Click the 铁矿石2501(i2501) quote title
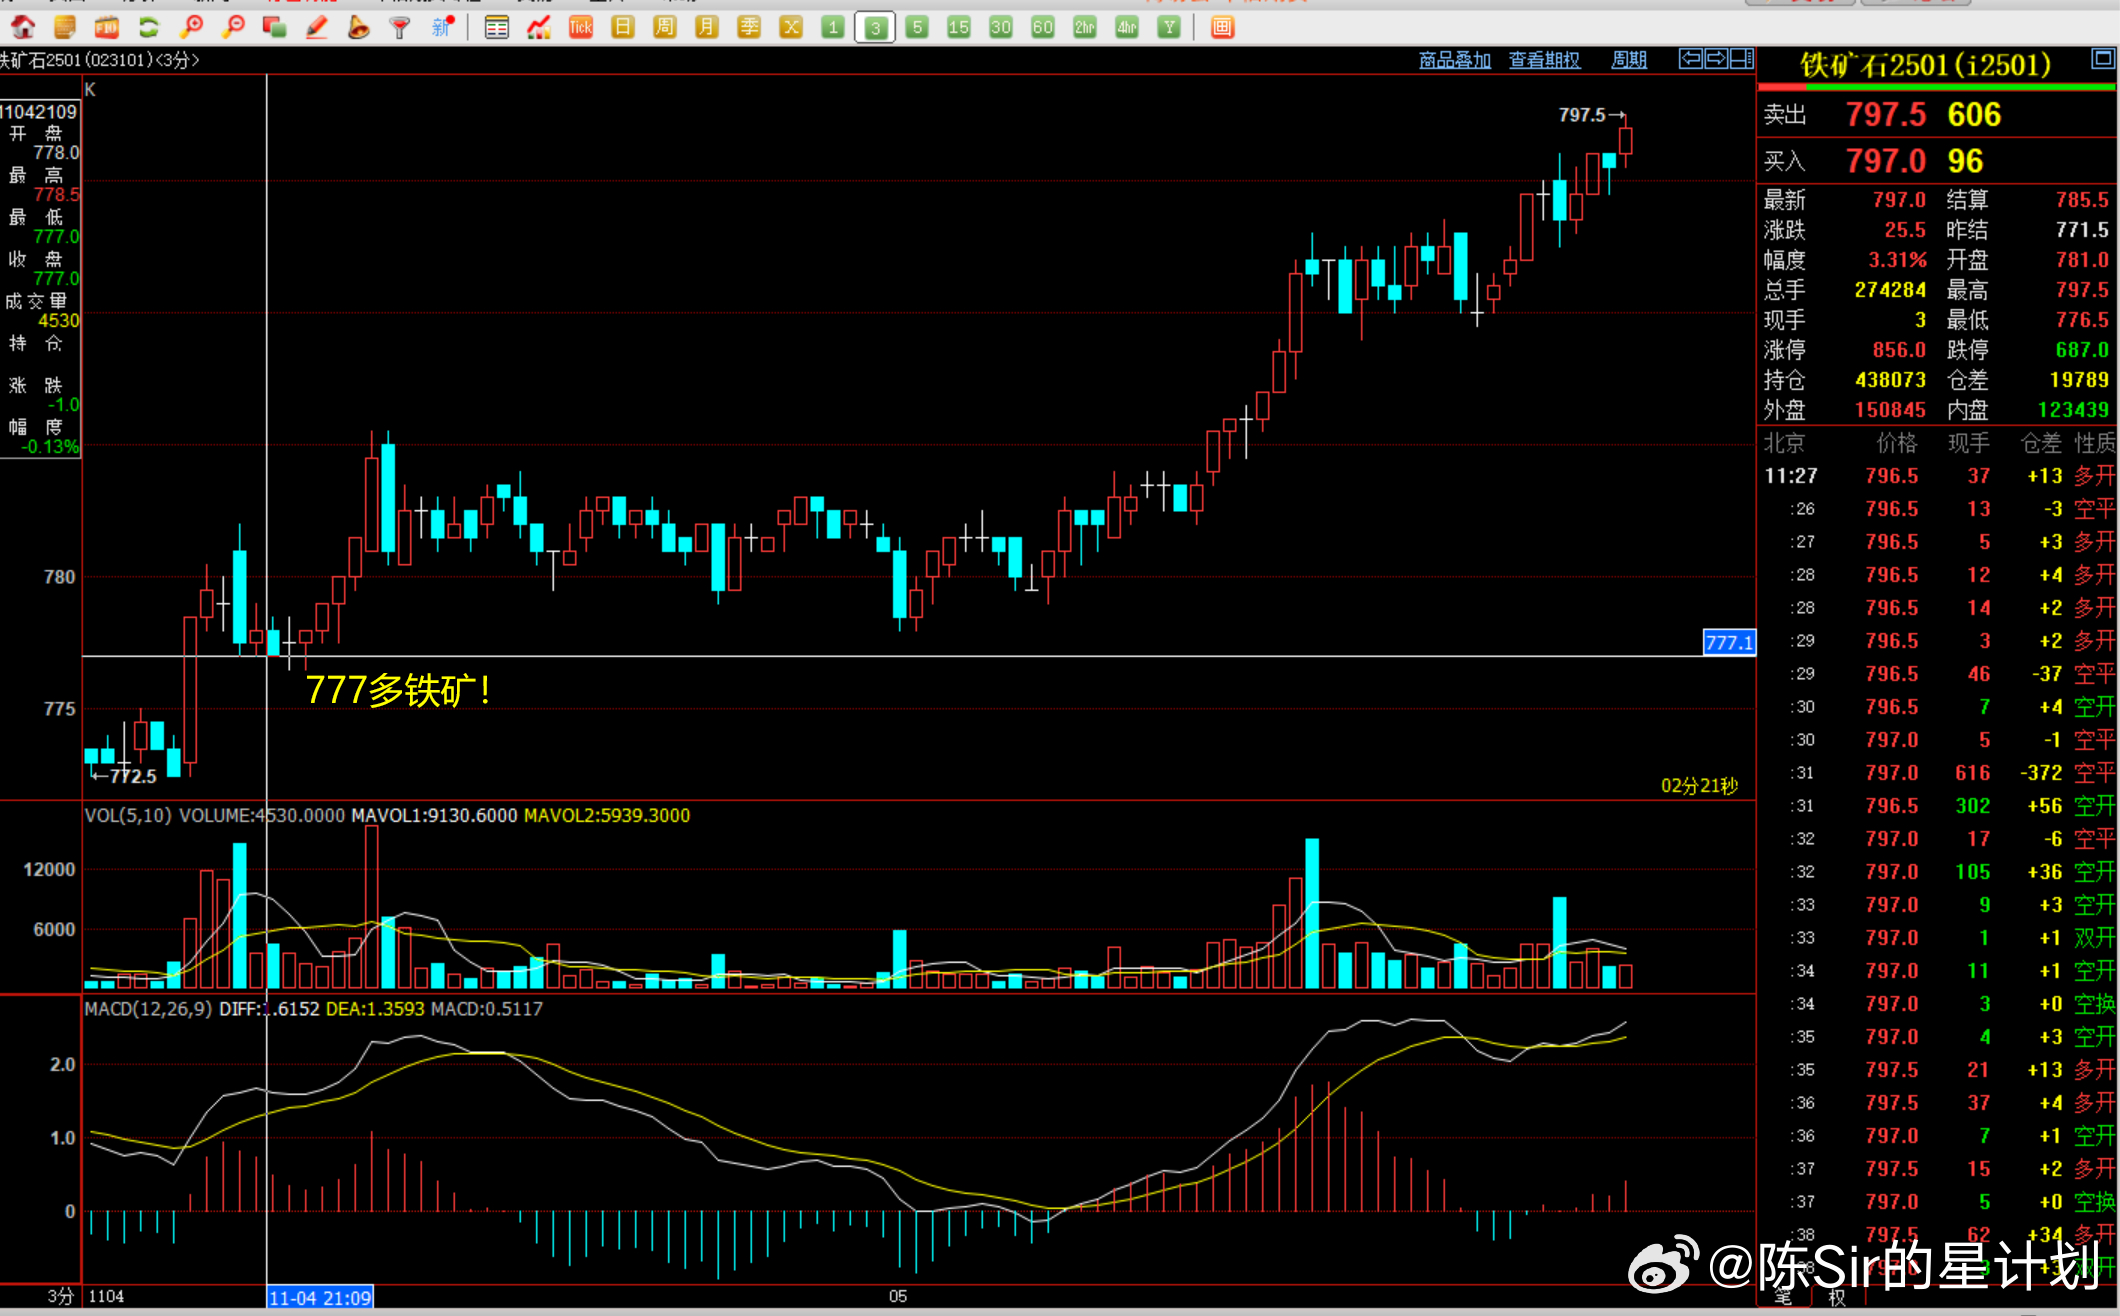Screen dimensions: 2120x1316 (x=1925, y=65)
